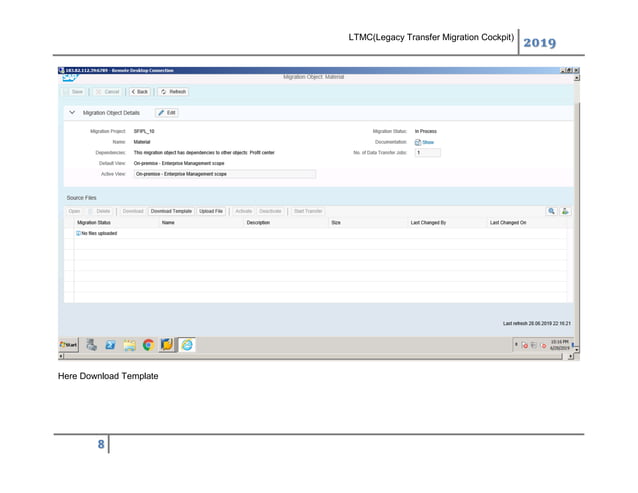Click the export icon beside the search icon

(564, 211)
